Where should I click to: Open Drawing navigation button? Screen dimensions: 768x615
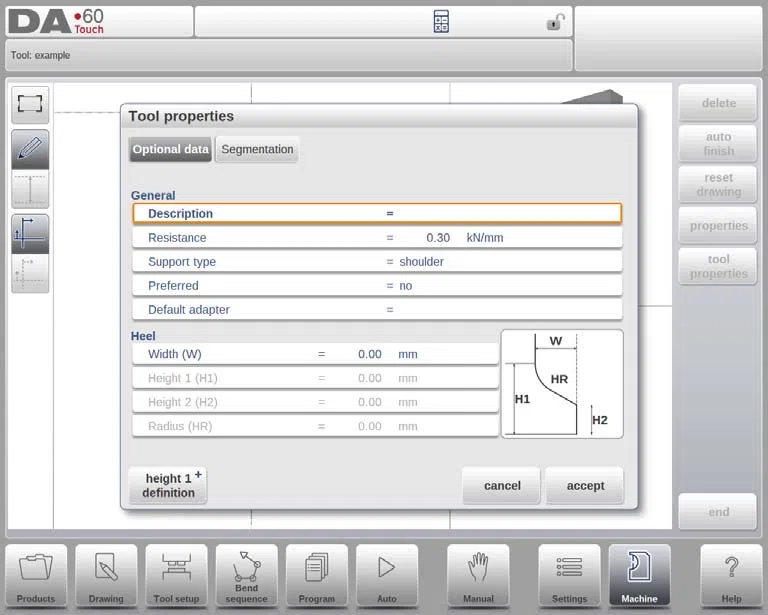click(x=106, y=576)
